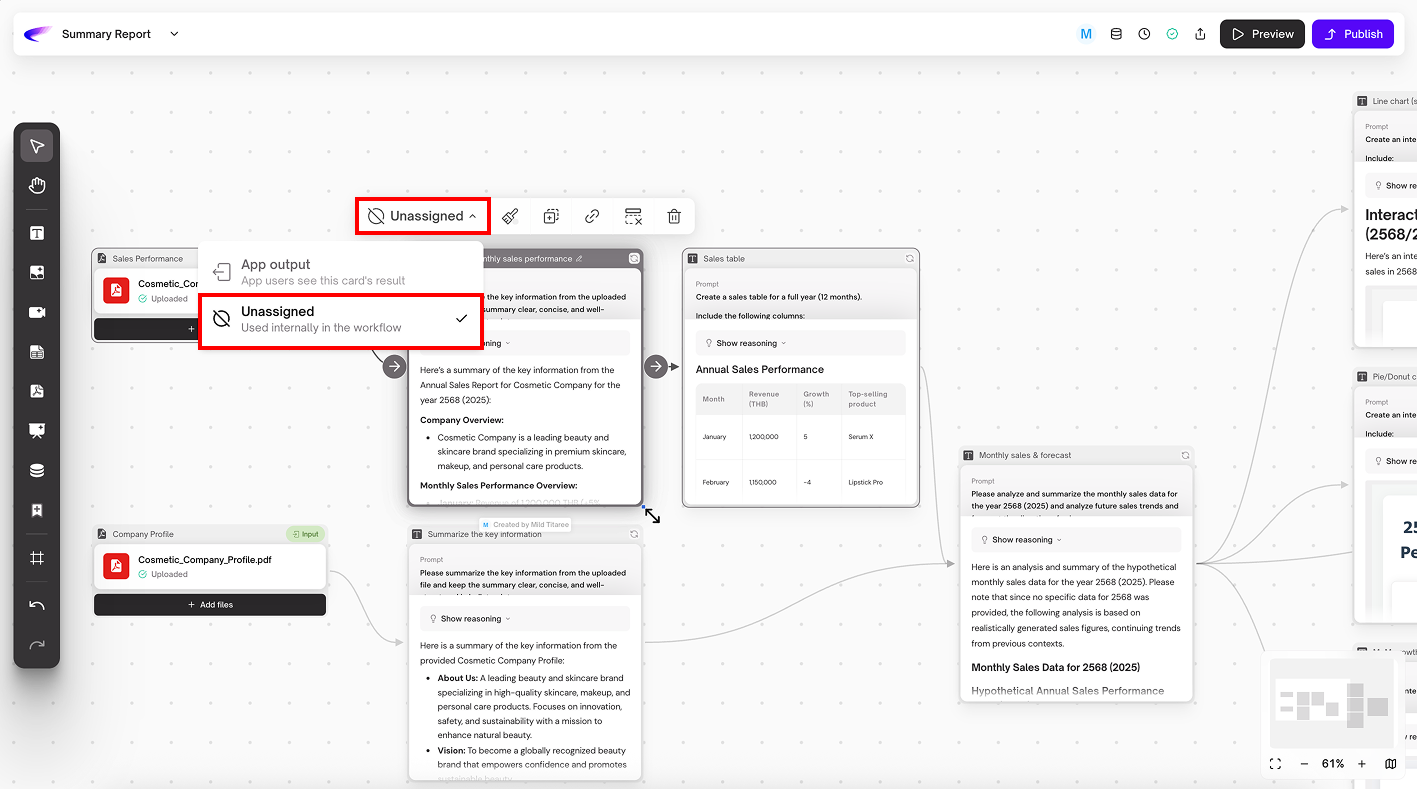This screenshot has height=789, width=1417.
Task: Collapse the Unassigned dropdown button
Action: (423, 216)
